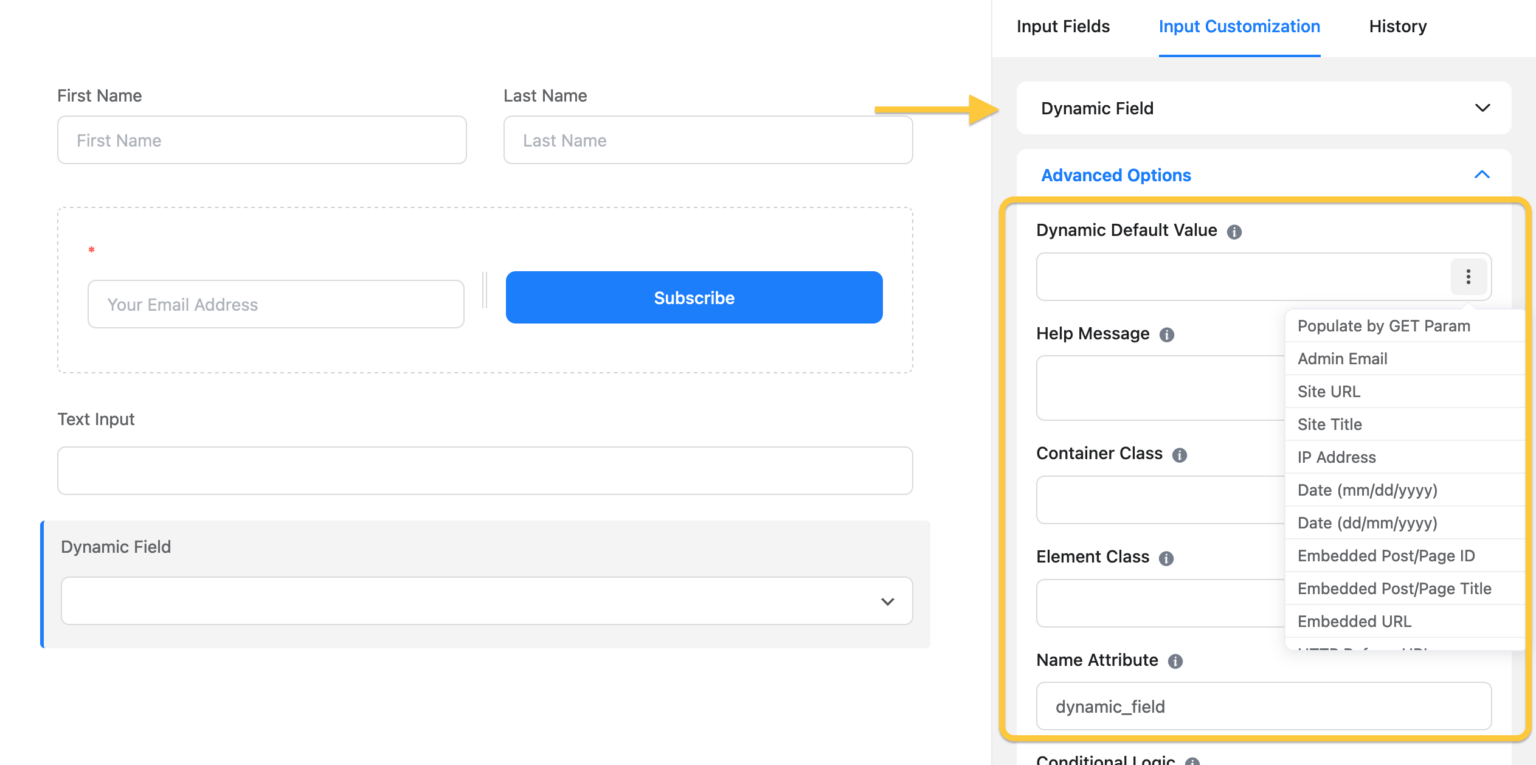Select Admin Email from the smartcode menu
The image size is (1536, 765).
coord(1342,358)
